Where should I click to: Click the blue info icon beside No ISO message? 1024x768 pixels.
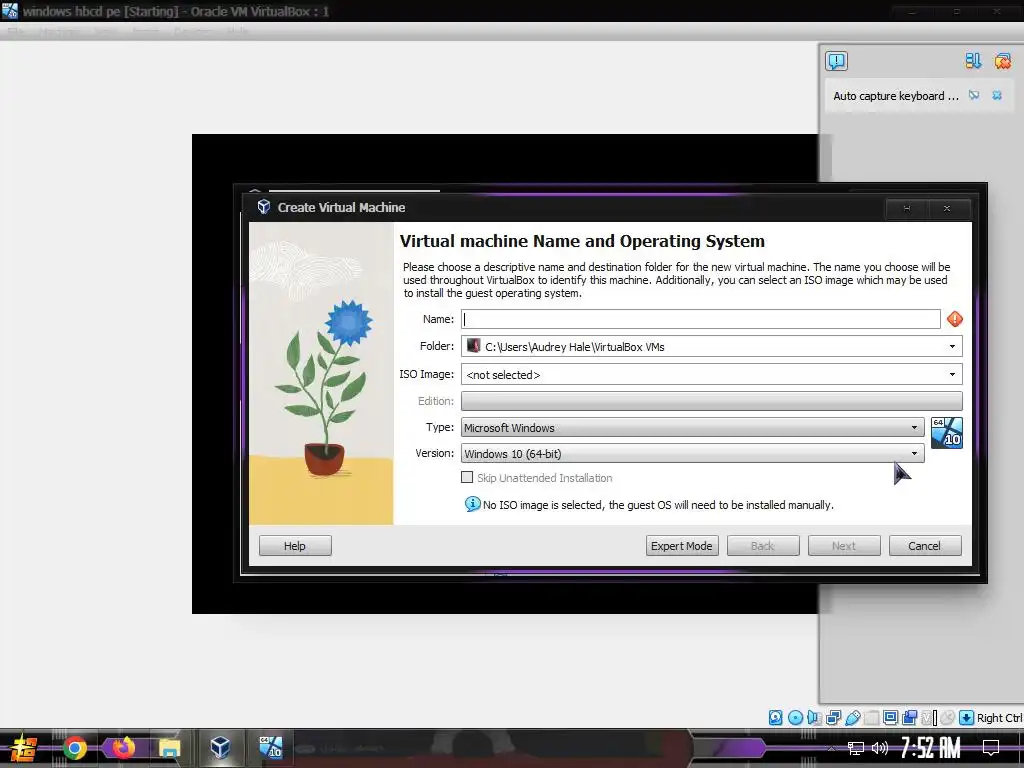(472, 504)
